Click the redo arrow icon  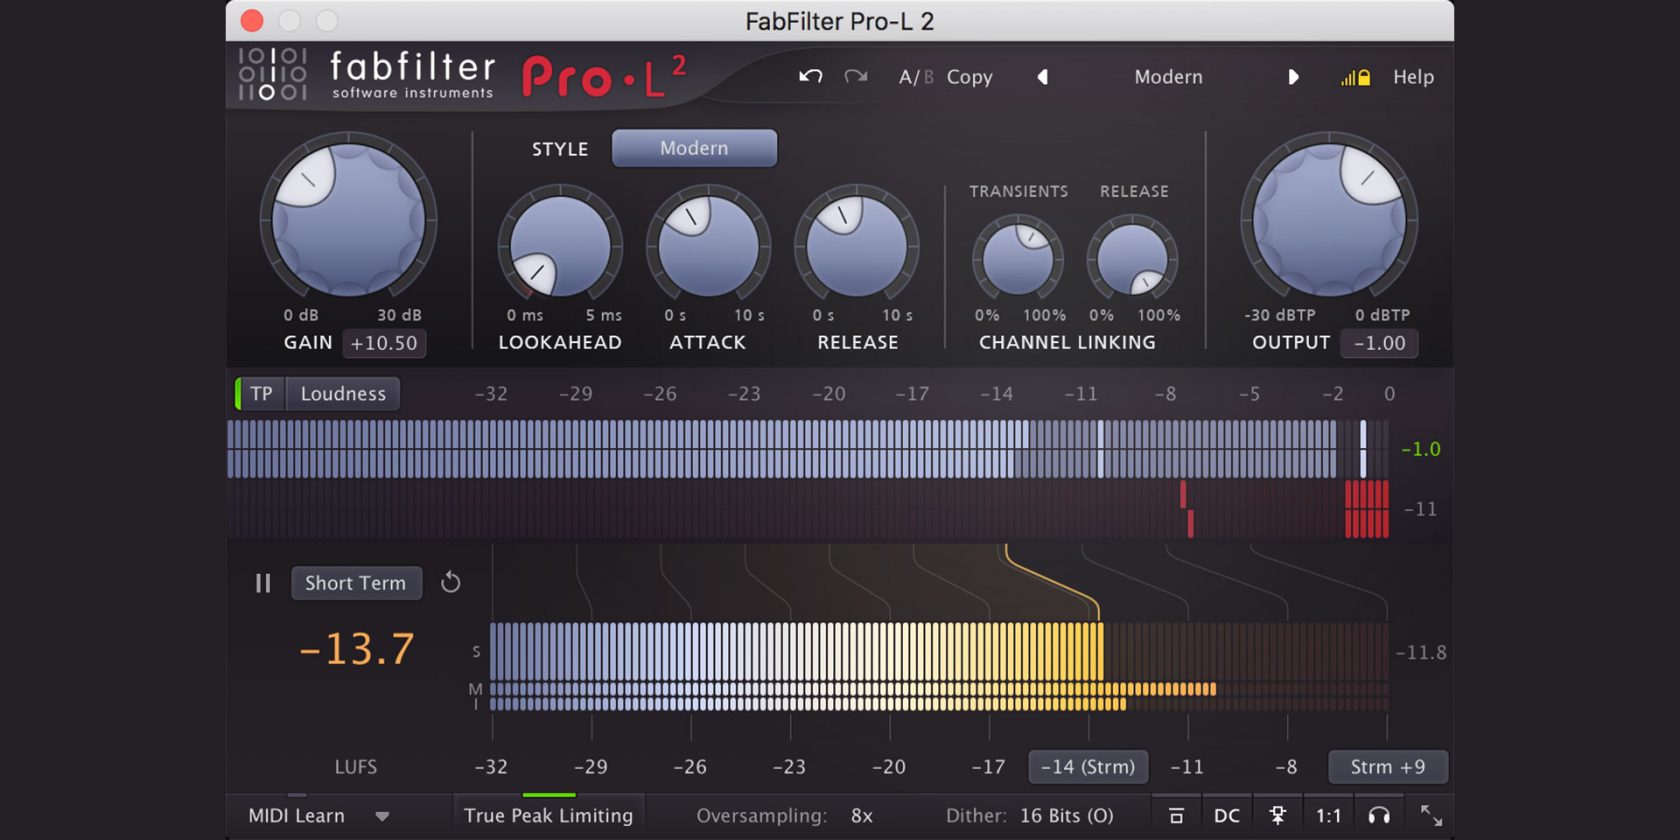[x=856, y=76]
